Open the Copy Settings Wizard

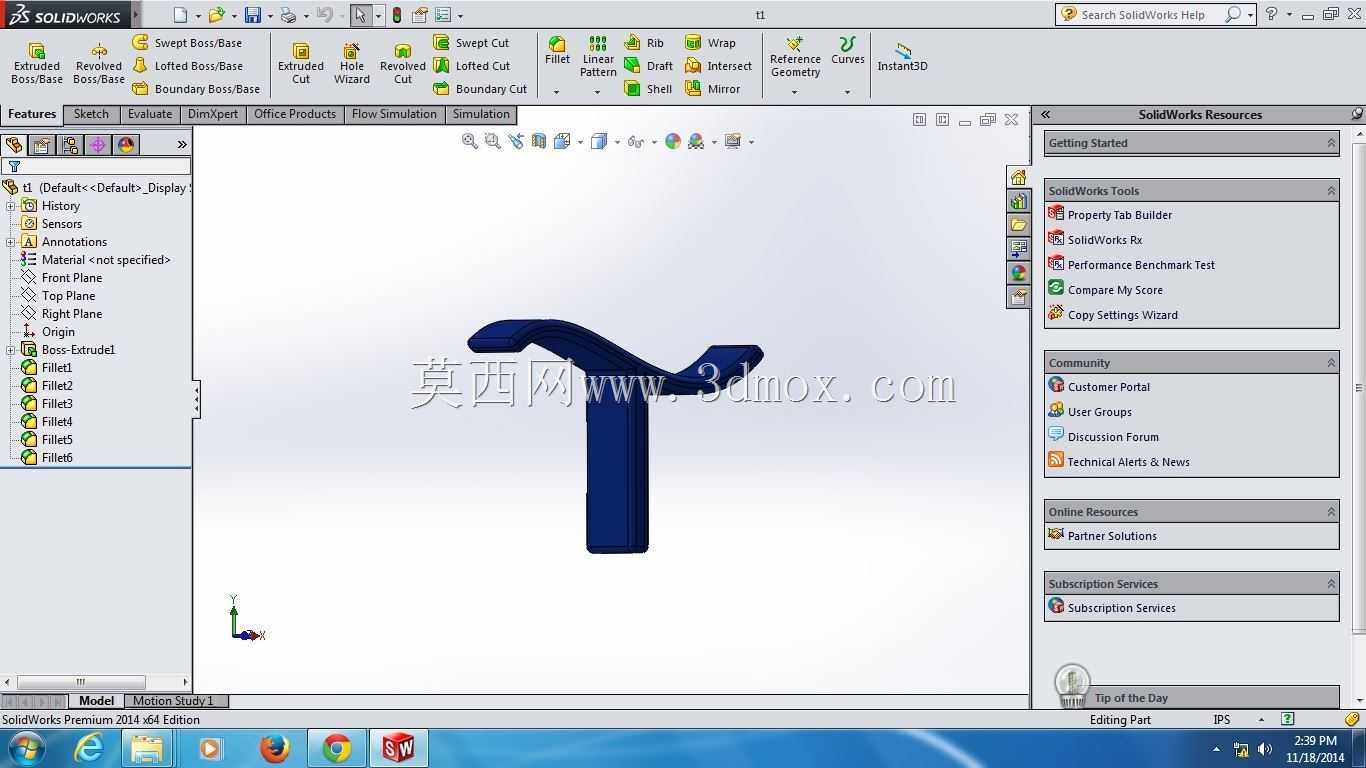[1123, 315]
